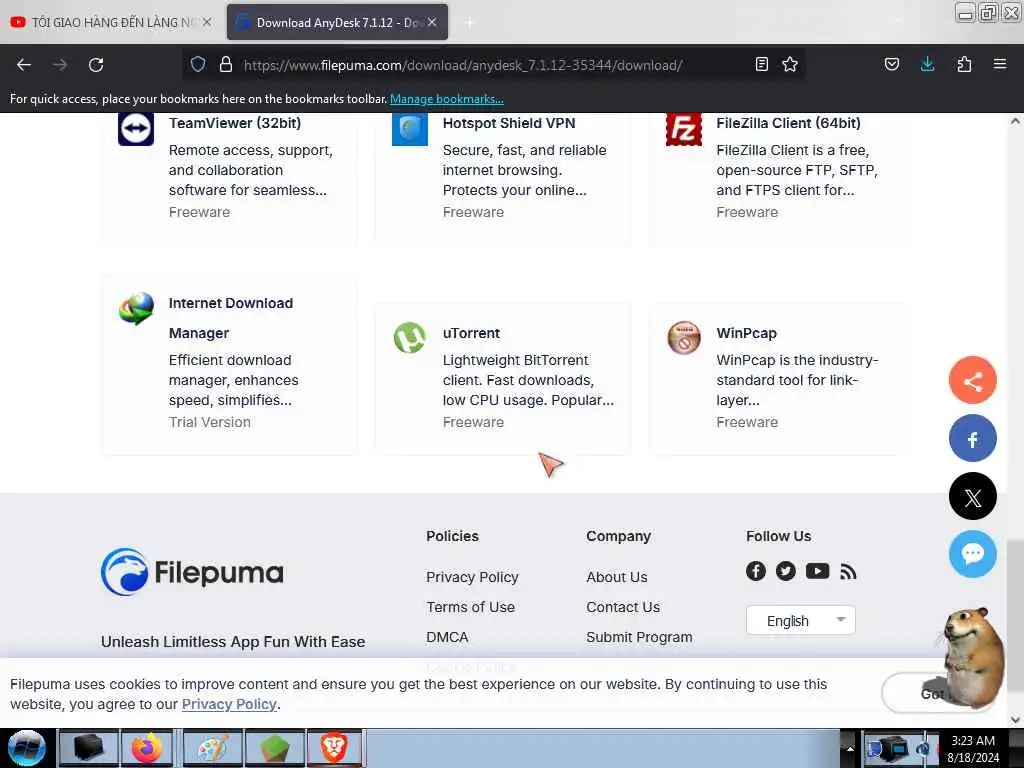This screenshot has width=1024, height=768.
Task: Open the FileZilla Client (64bit) title link
Action: click(x=788, y=123)
